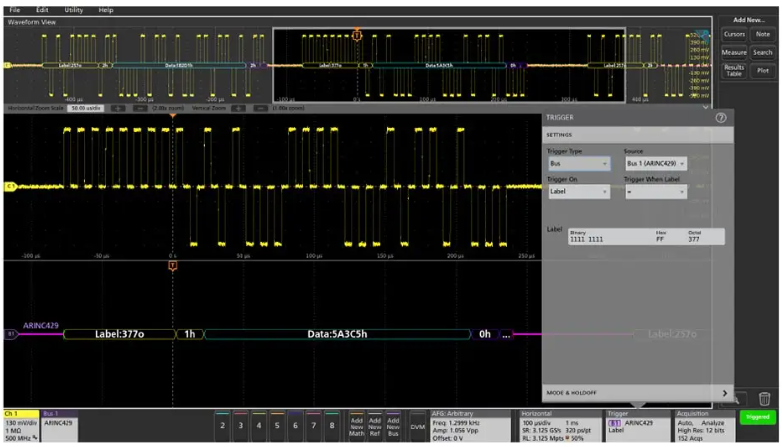Click the orange T trigger marker in zoom view
Viewport: 782px width, 447px height.
coord(173,265)
